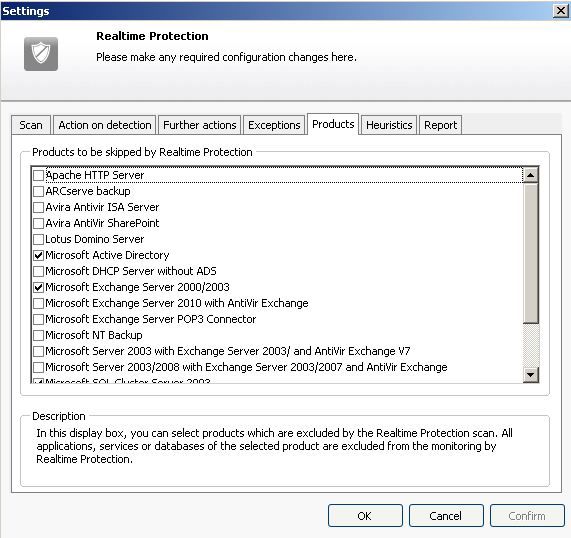
Task: Click the OK button
Action: [365, 516]
